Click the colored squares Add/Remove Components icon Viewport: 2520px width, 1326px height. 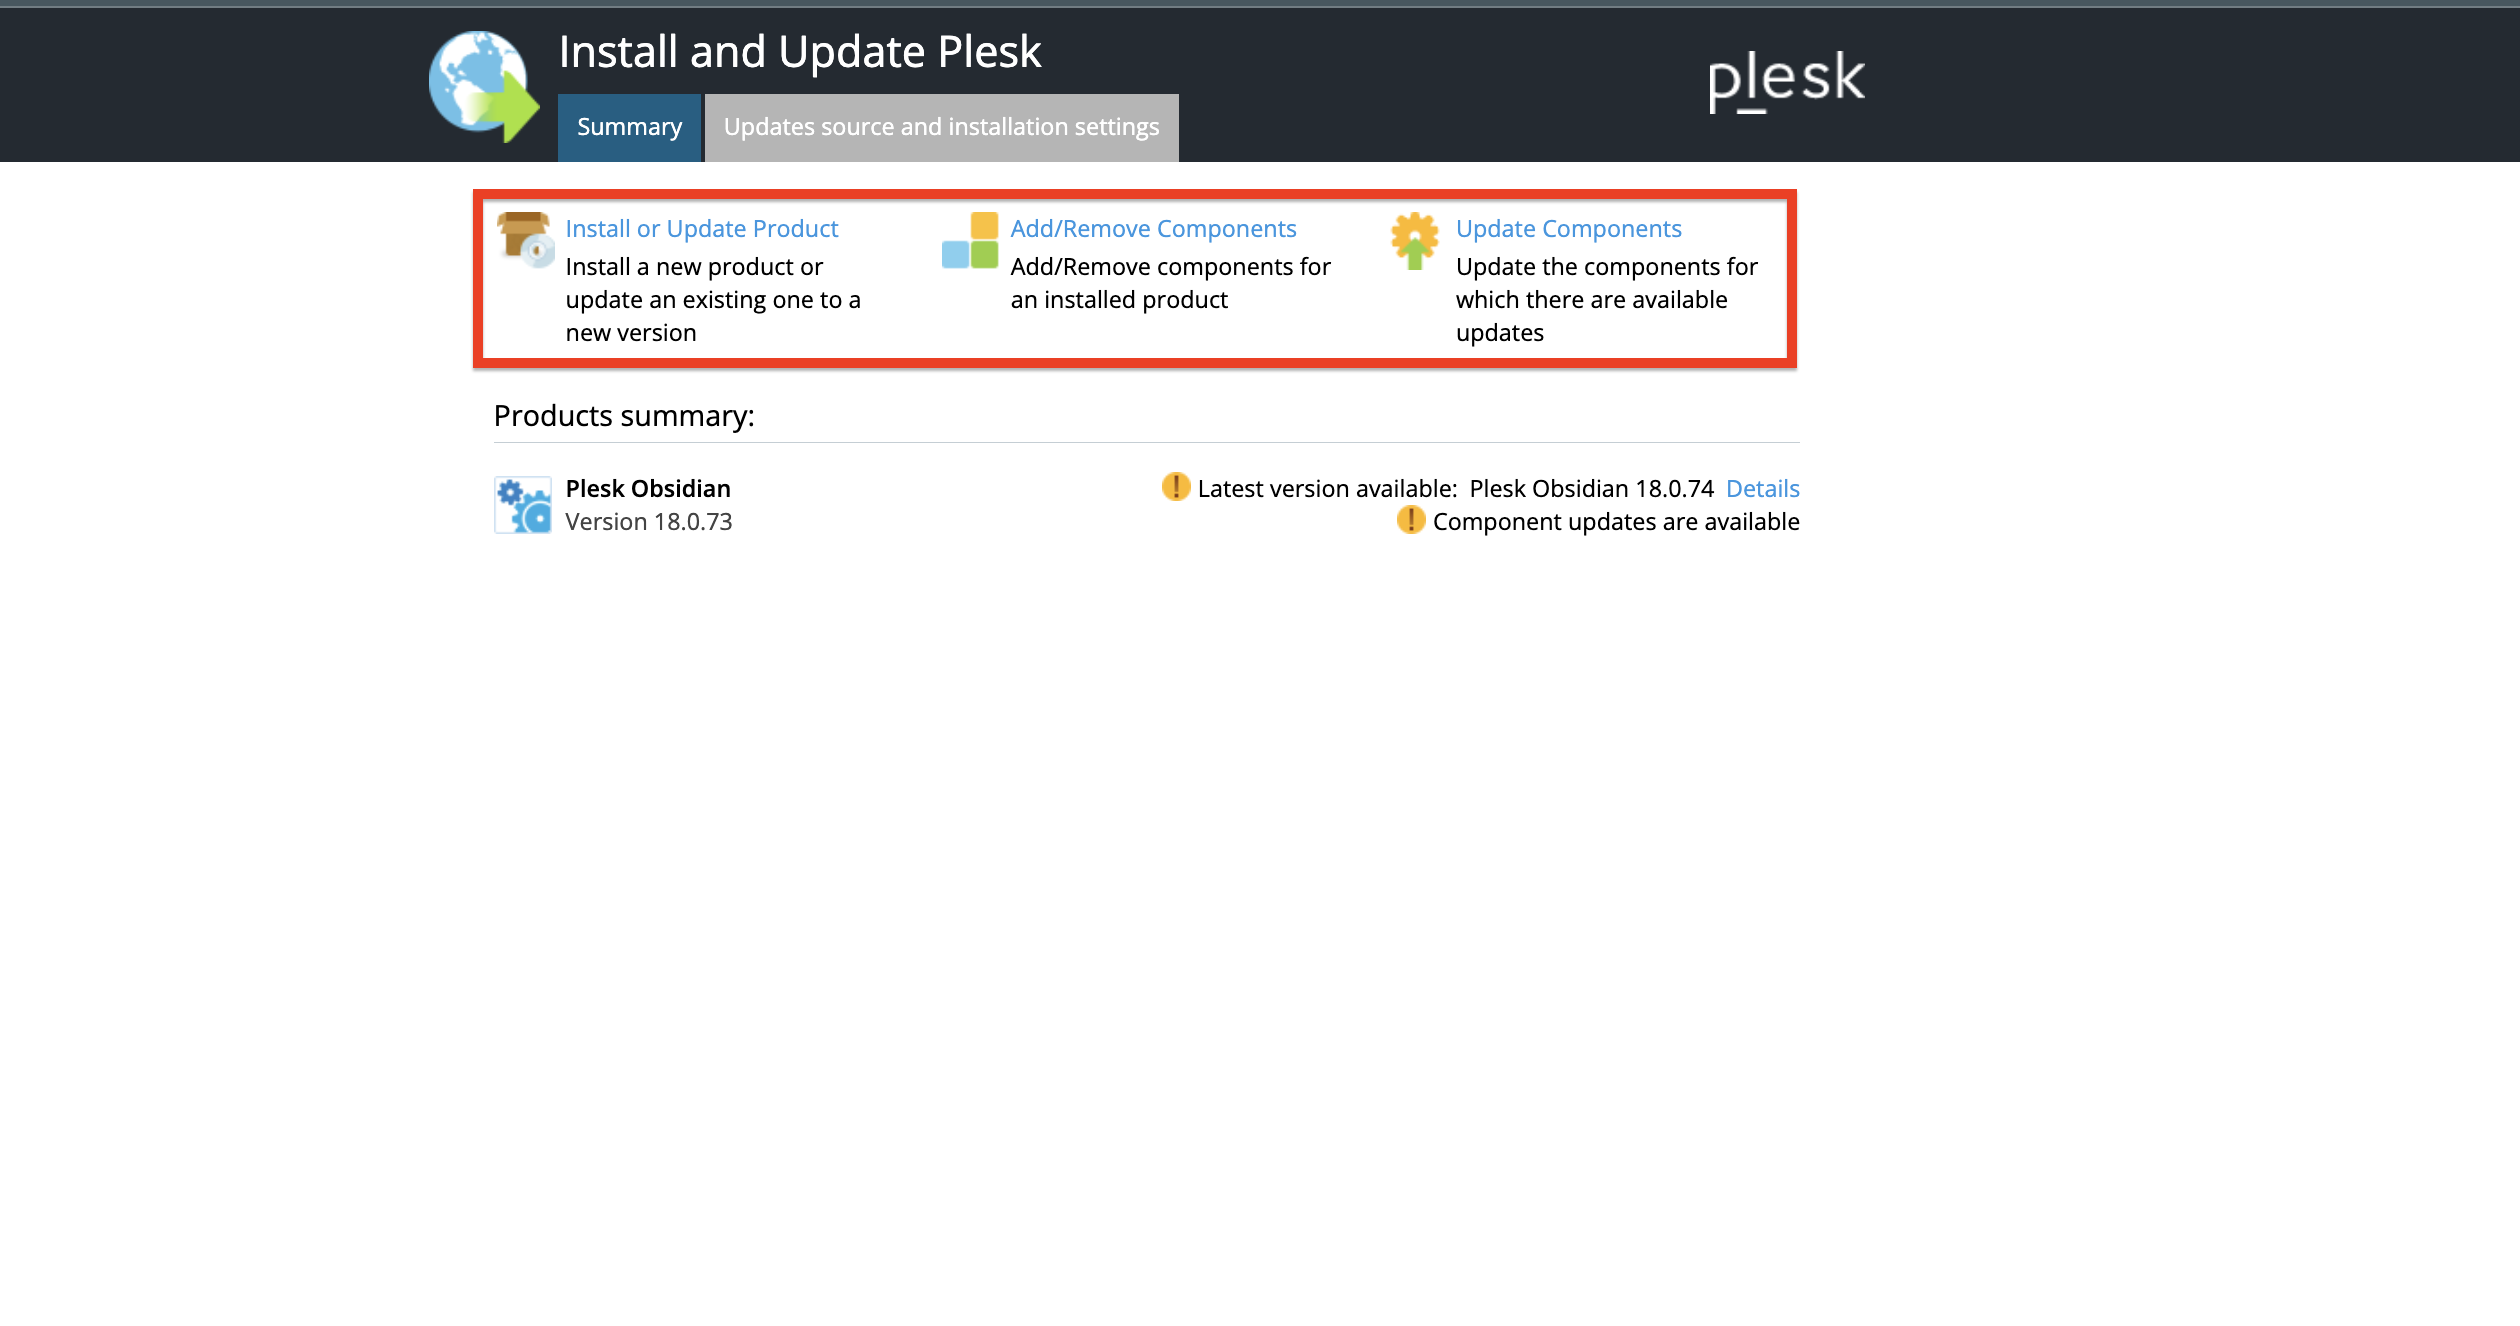point(970,240)
